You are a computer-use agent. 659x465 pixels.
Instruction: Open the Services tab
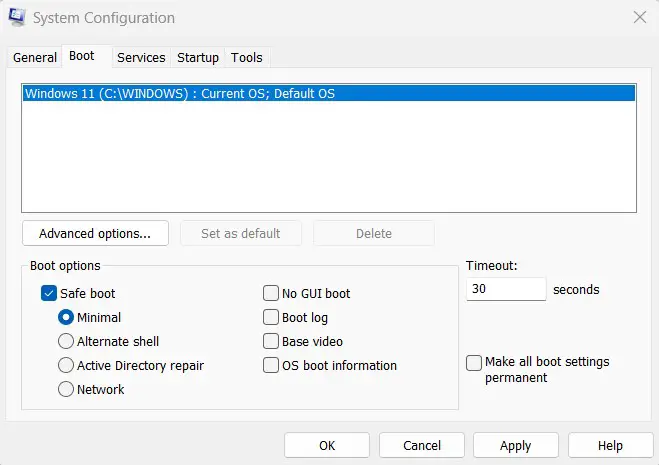click(x=141, y=58)
